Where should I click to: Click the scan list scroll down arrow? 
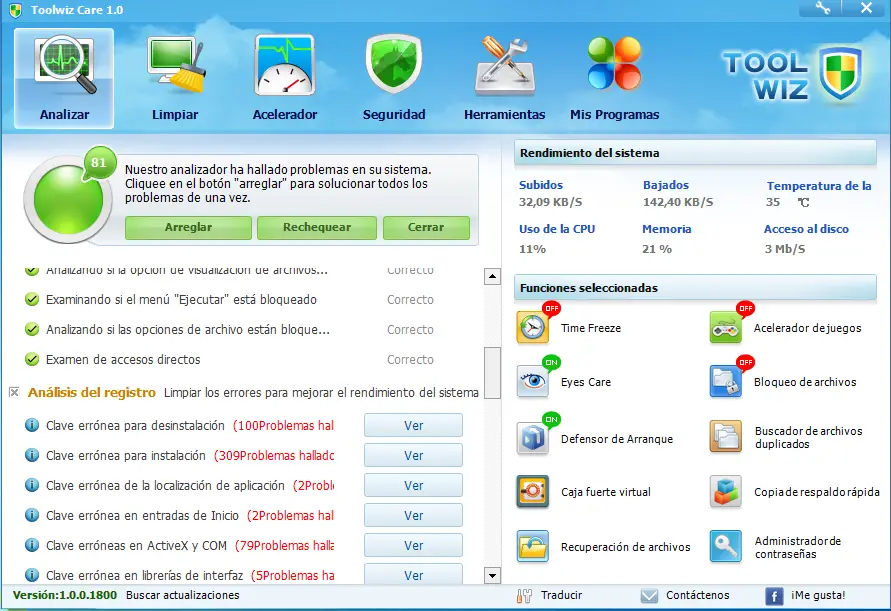pos(492,576)
